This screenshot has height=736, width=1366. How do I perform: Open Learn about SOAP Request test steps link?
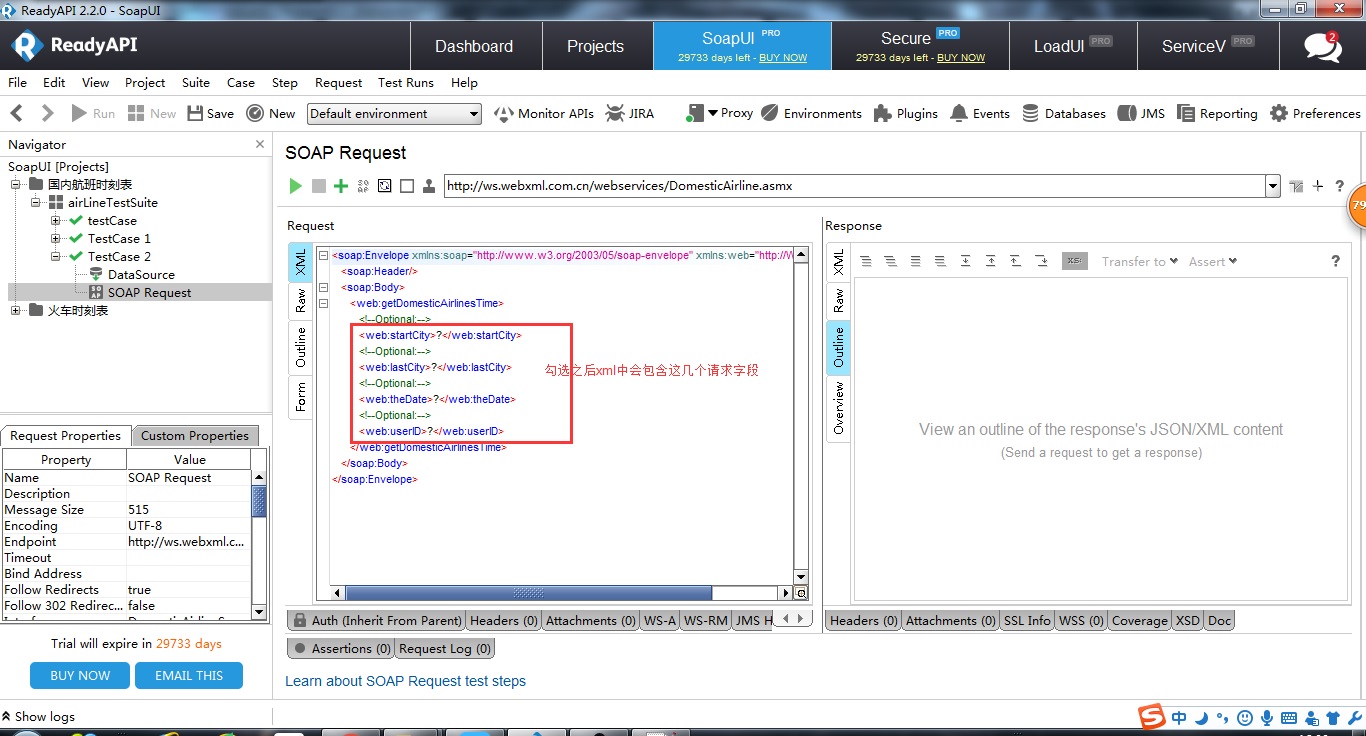tap(405, 681)
